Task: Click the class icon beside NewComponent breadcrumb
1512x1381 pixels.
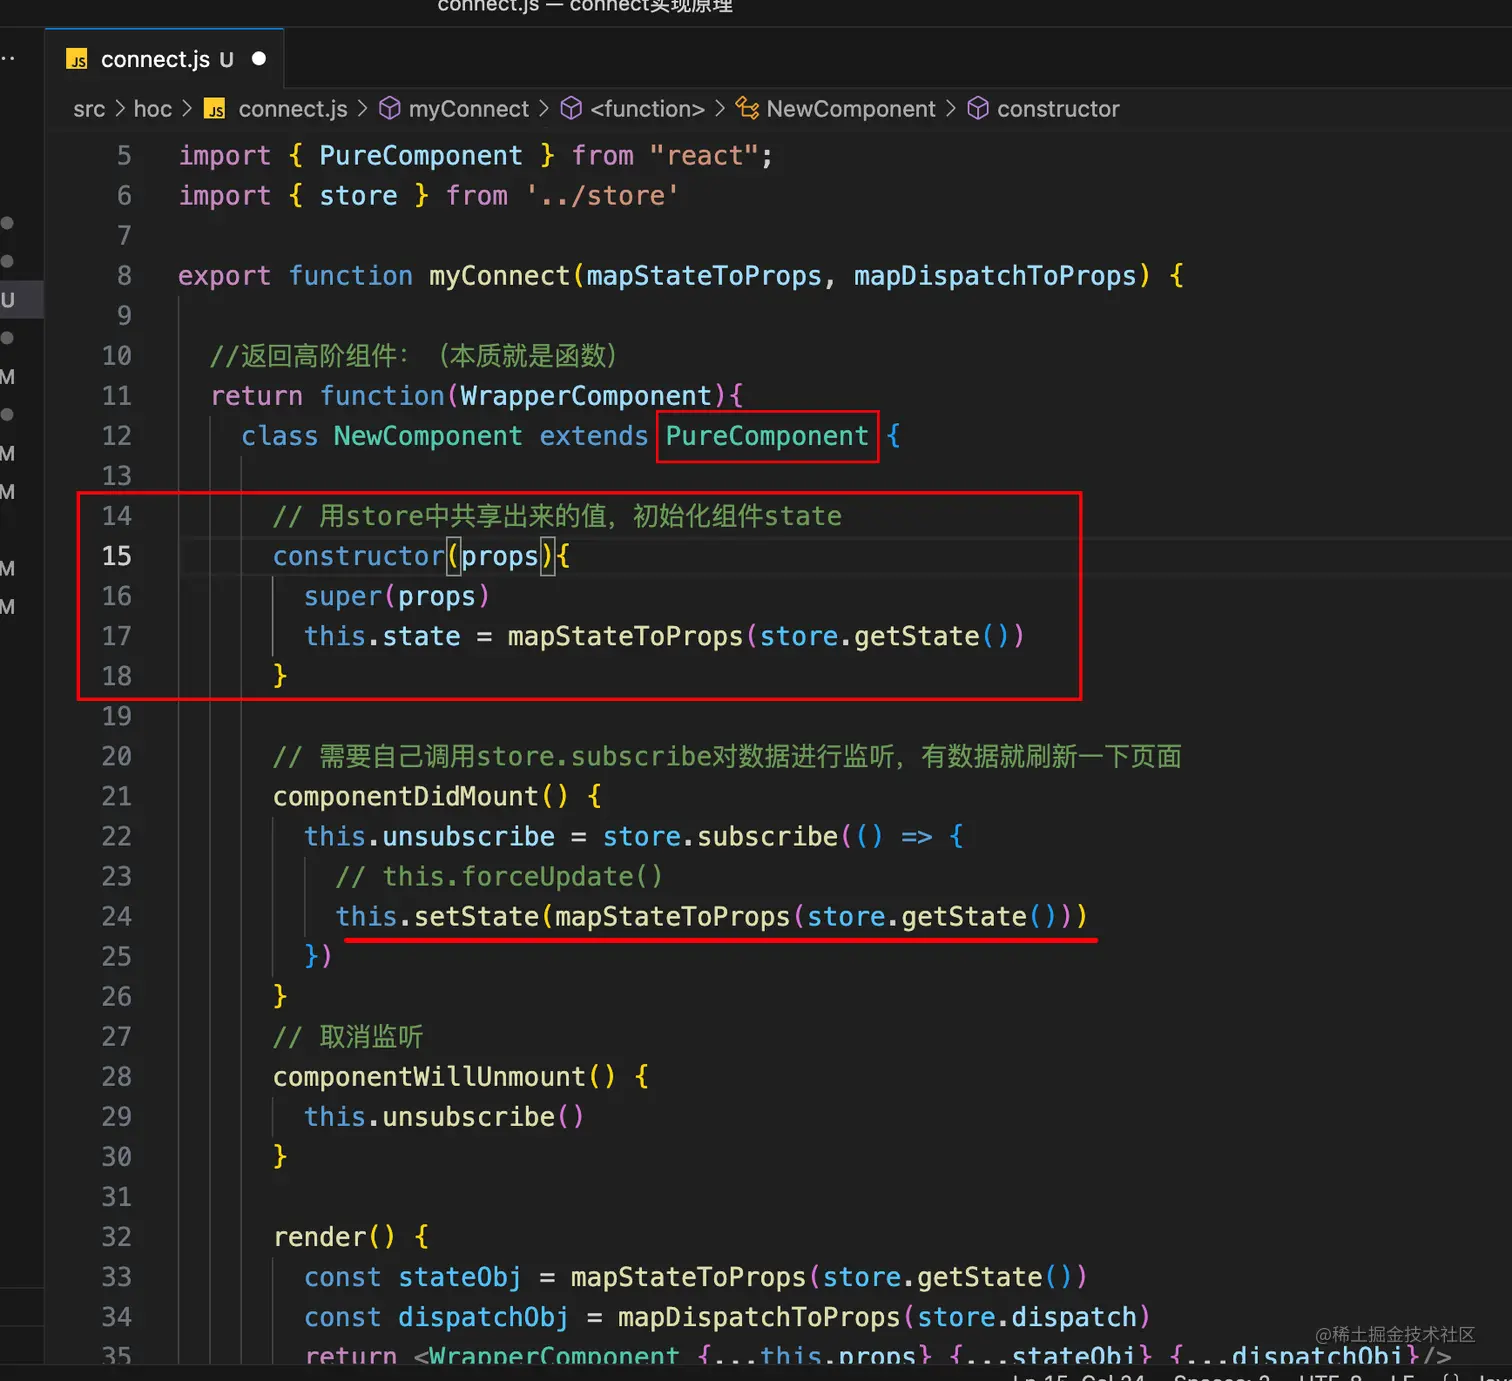Action: (747, 108)
